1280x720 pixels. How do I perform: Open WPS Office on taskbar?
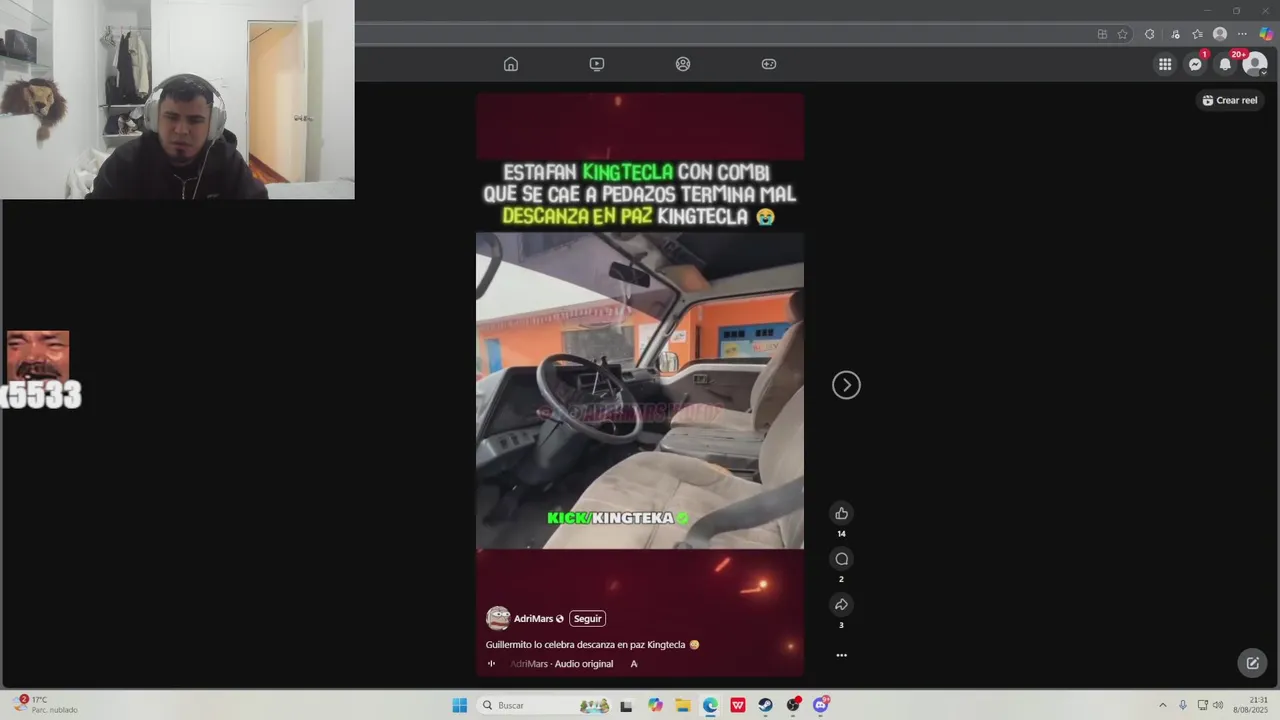(738, 705)
